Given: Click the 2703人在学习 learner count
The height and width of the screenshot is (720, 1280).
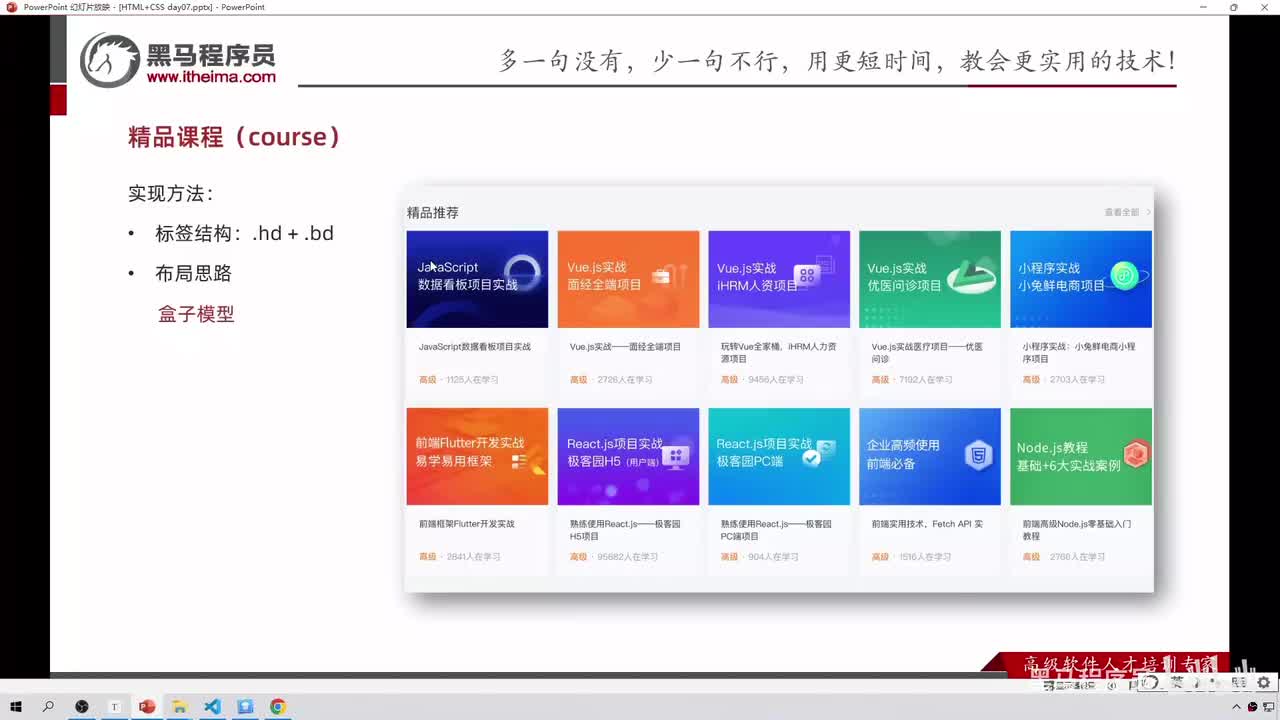Looking at the screenshot, I should coord(1077,380).
